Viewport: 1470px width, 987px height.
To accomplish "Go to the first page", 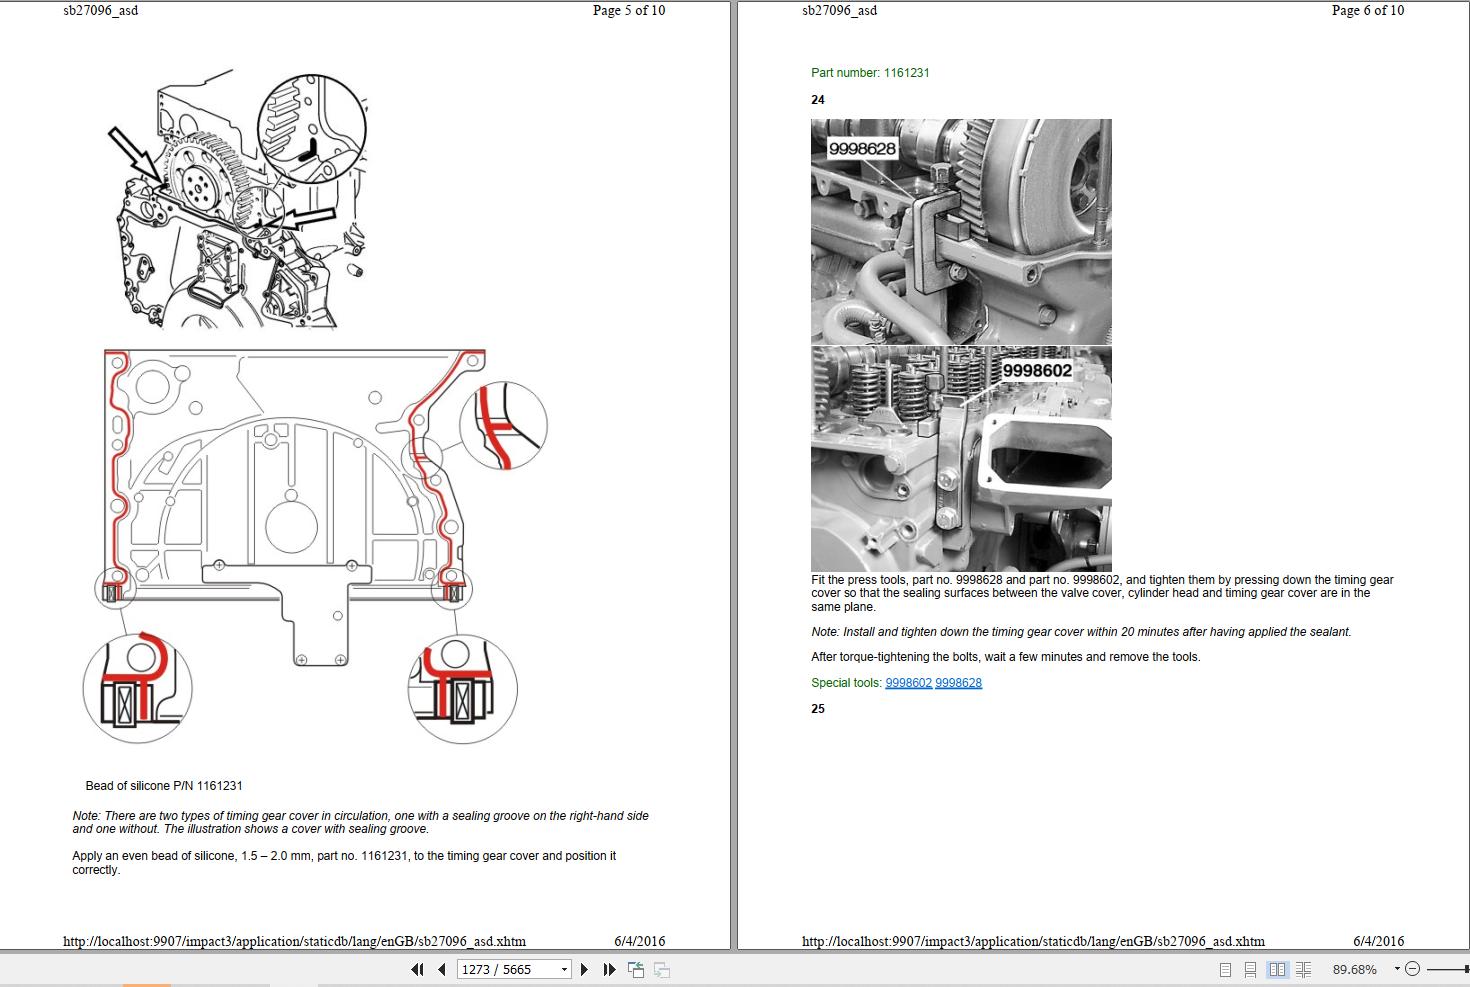I will point(417,969).
